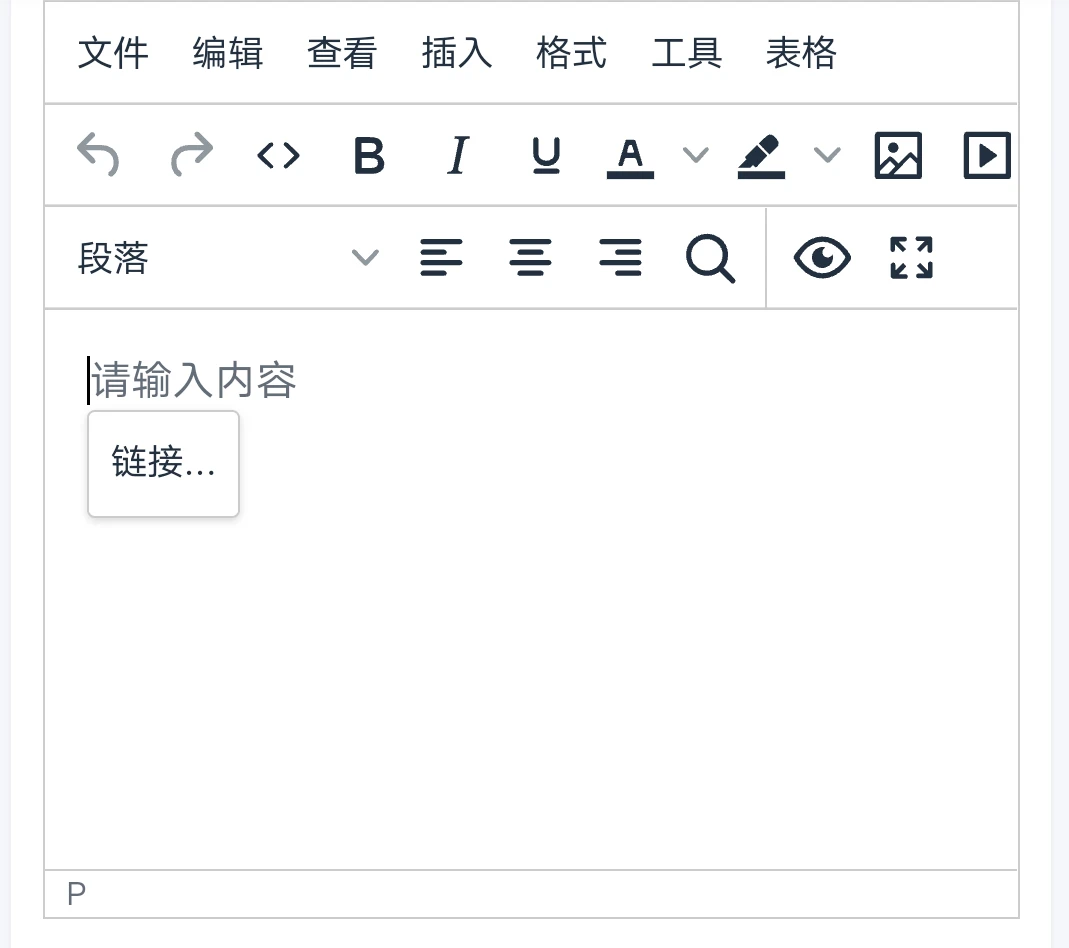Expand the text color dropdown arrow
This screenshot has width=1069, height=948.
click(x=695, y=155)
